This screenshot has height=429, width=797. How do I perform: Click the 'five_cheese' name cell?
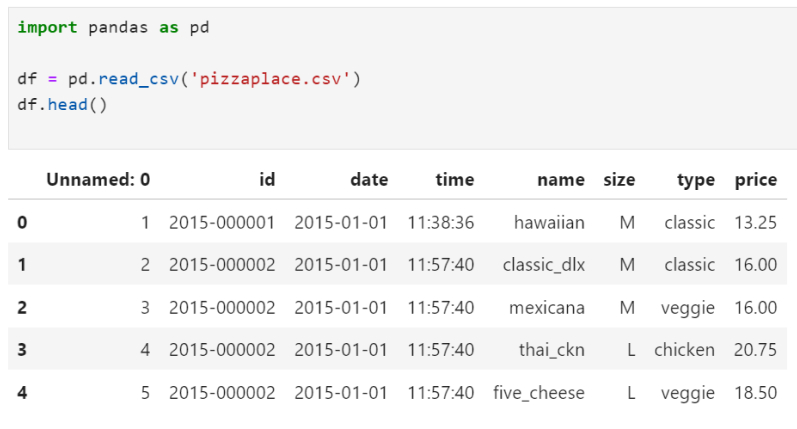[538, 393]
